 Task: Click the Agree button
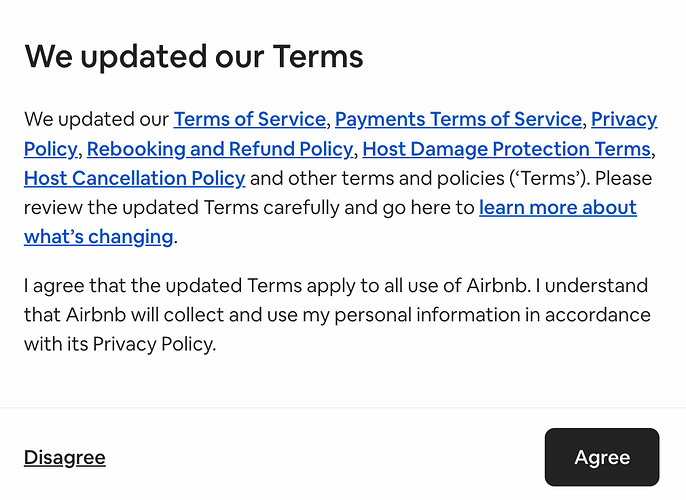(602, 457)
